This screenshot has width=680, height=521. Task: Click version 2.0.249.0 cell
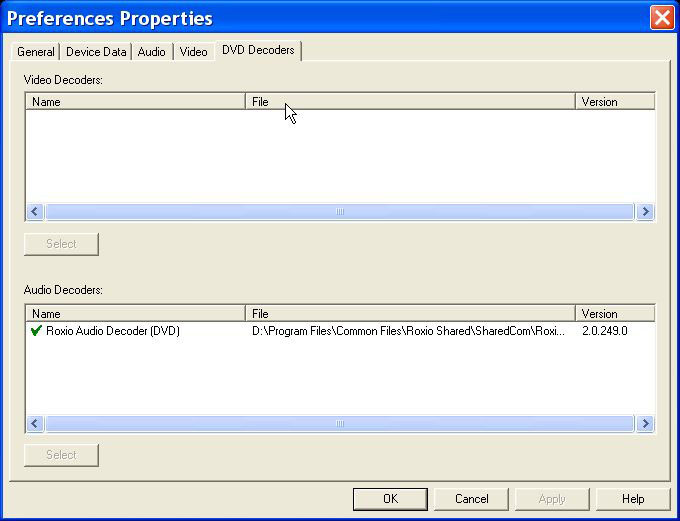pos(605,331)
